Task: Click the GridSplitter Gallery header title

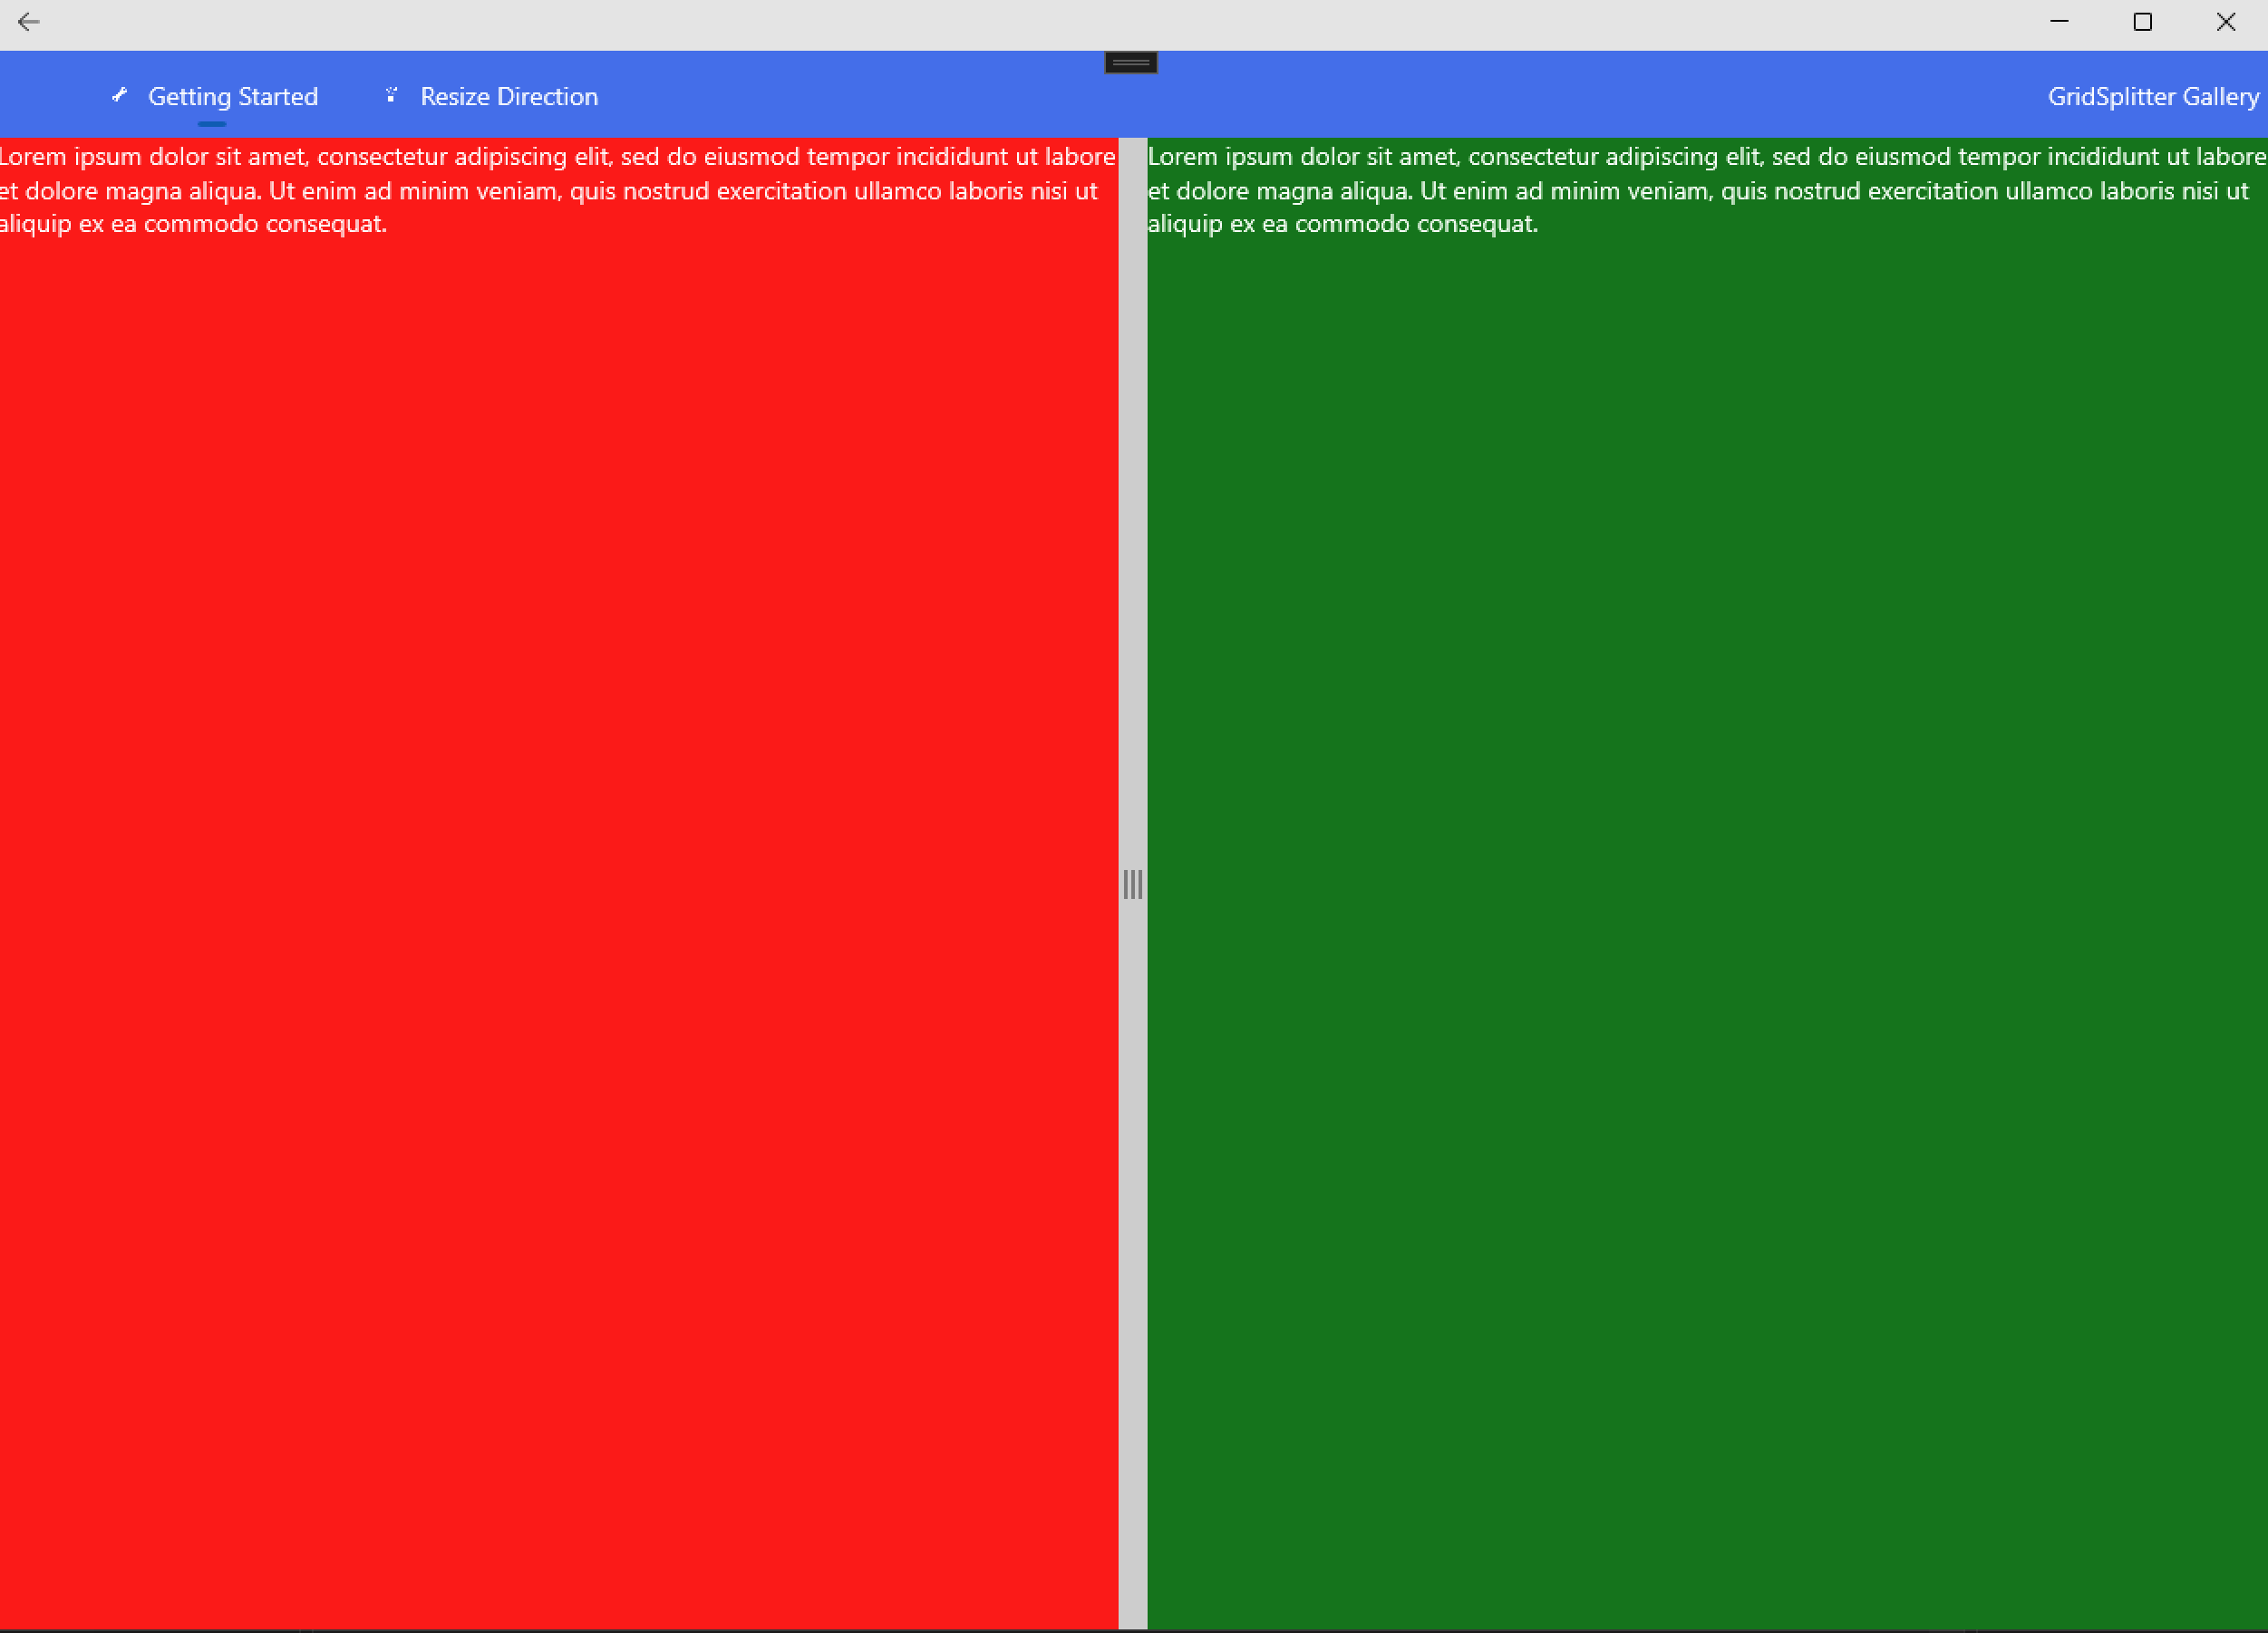Action: (2152, 97)
